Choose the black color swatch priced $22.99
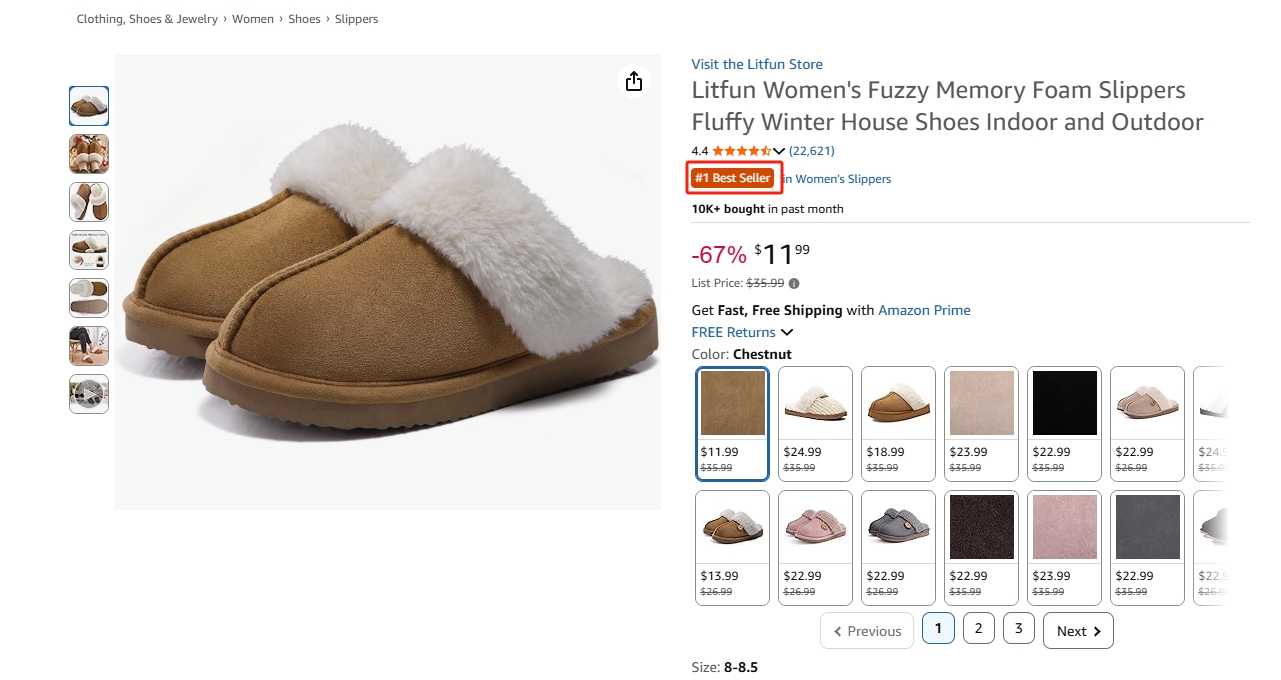 tap(1065, 423)
